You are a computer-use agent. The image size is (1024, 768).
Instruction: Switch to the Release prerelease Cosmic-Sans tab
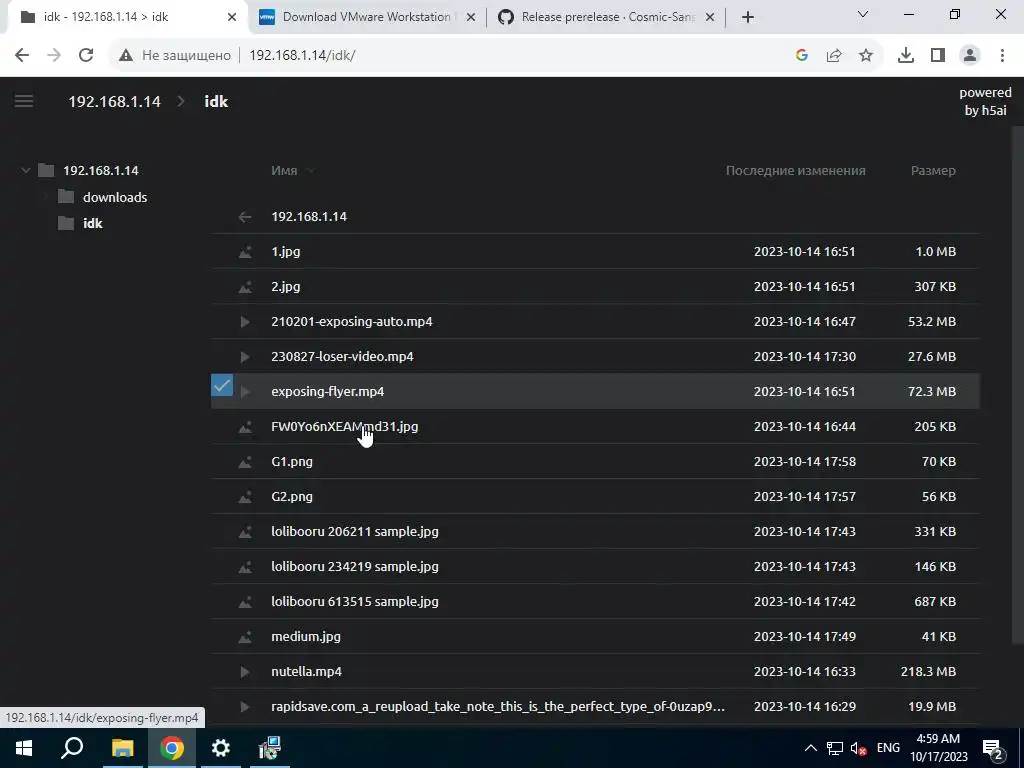tap(607, 17)
